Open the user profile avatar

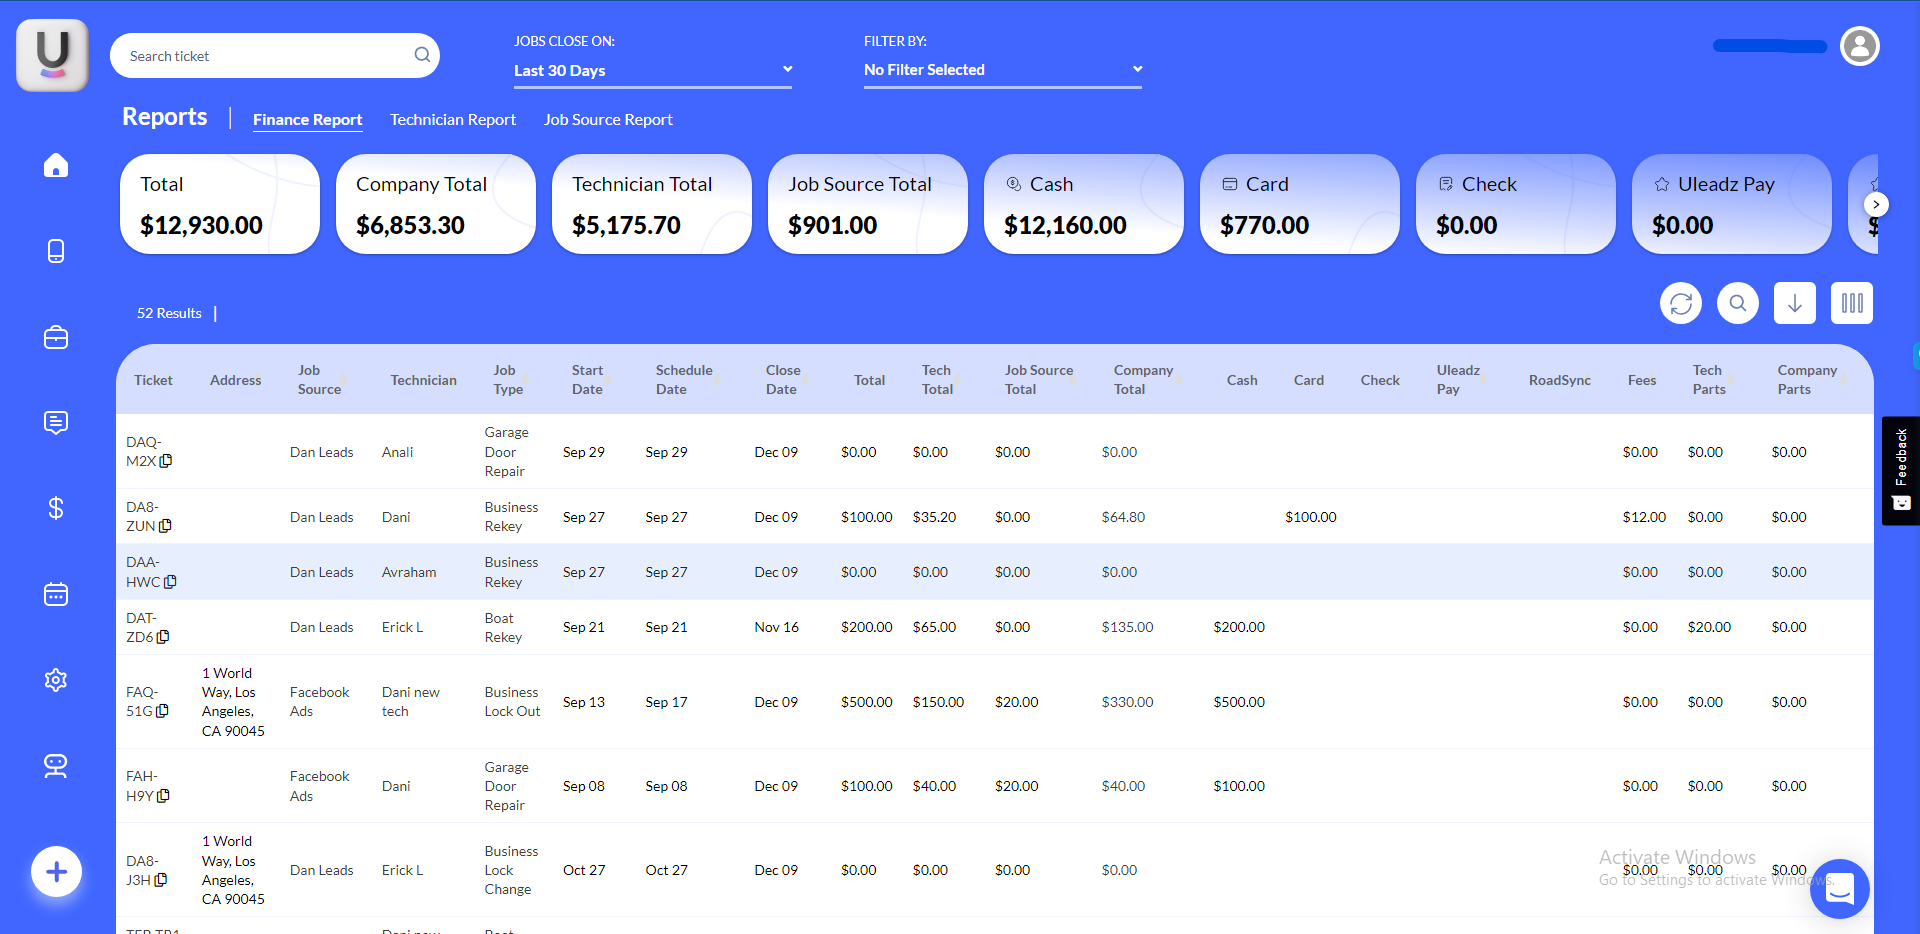pyautogui.click(x=1860, y=46)
